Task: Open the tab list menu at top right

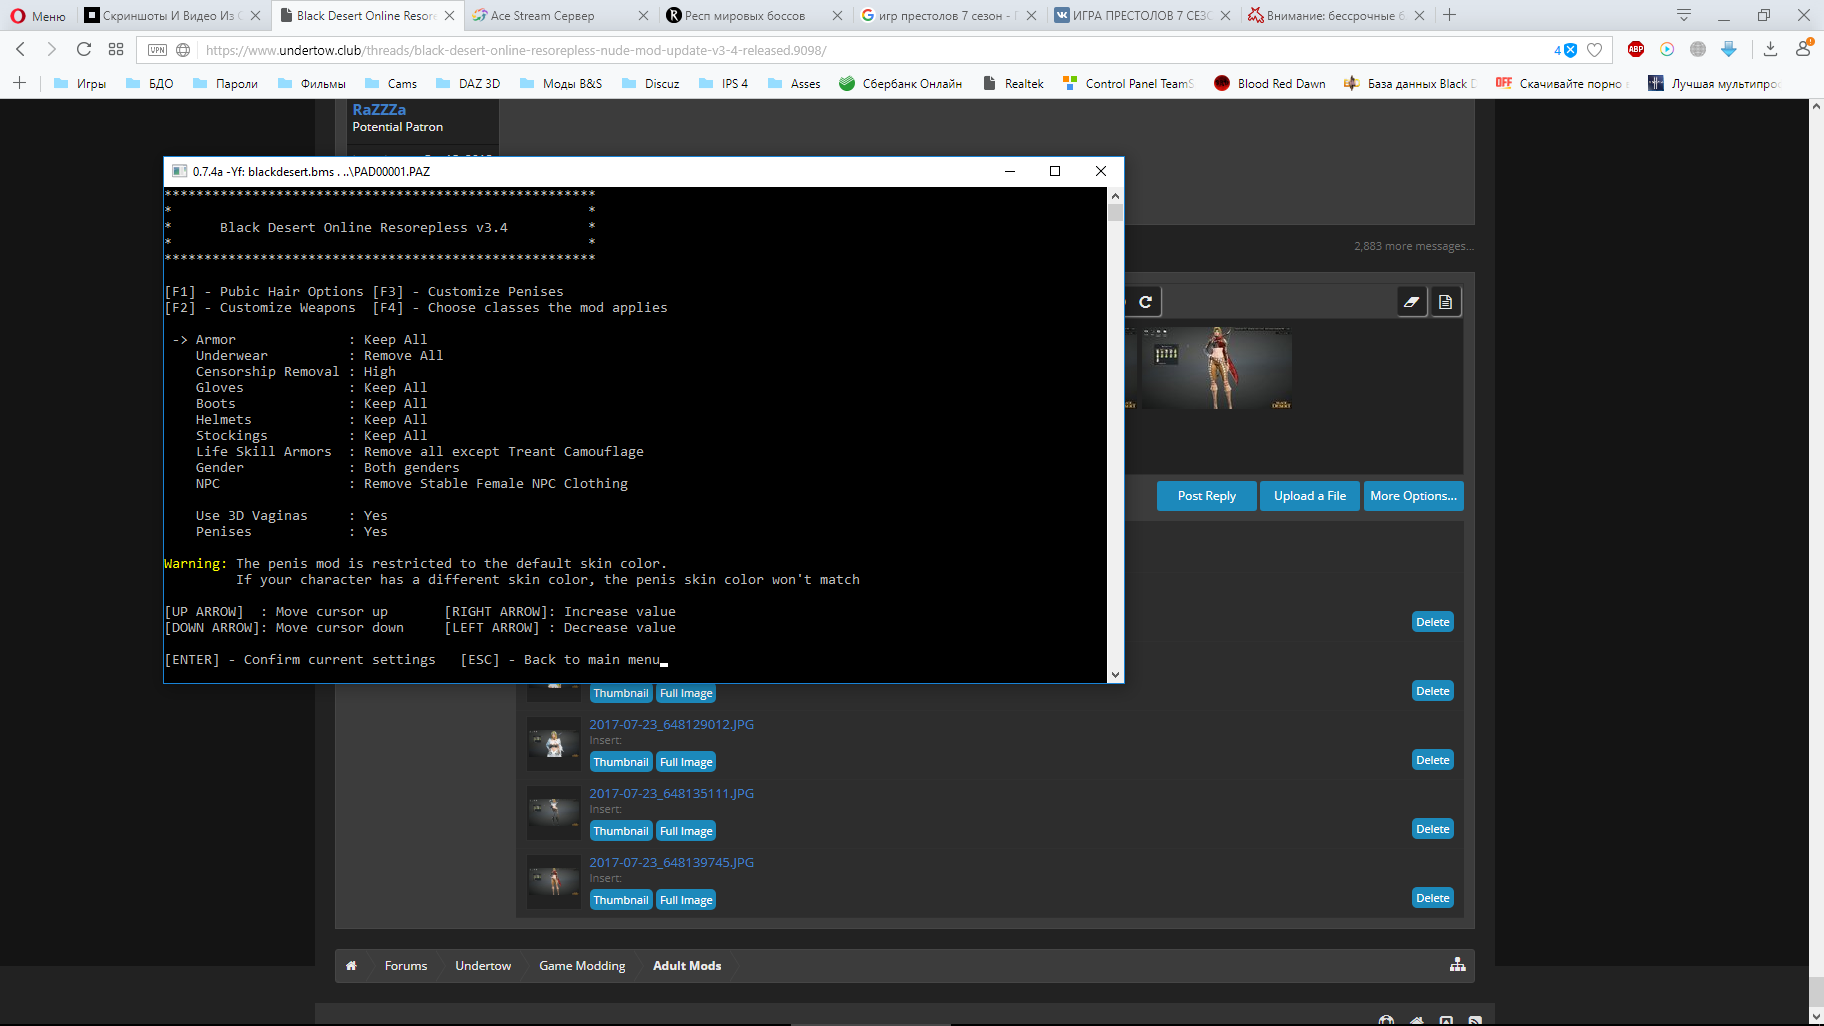Action: click(x=1684, y=15)
